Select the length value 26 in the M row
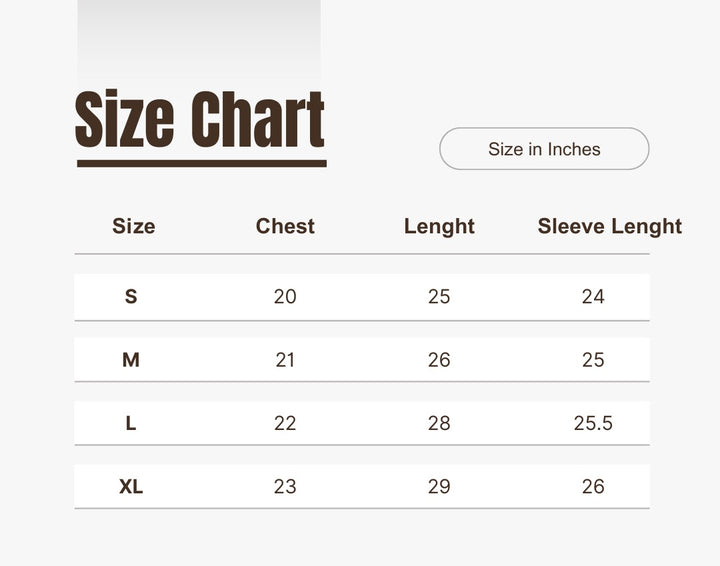The width and height of the screenshot is (720, 566). tap(439, 360)
